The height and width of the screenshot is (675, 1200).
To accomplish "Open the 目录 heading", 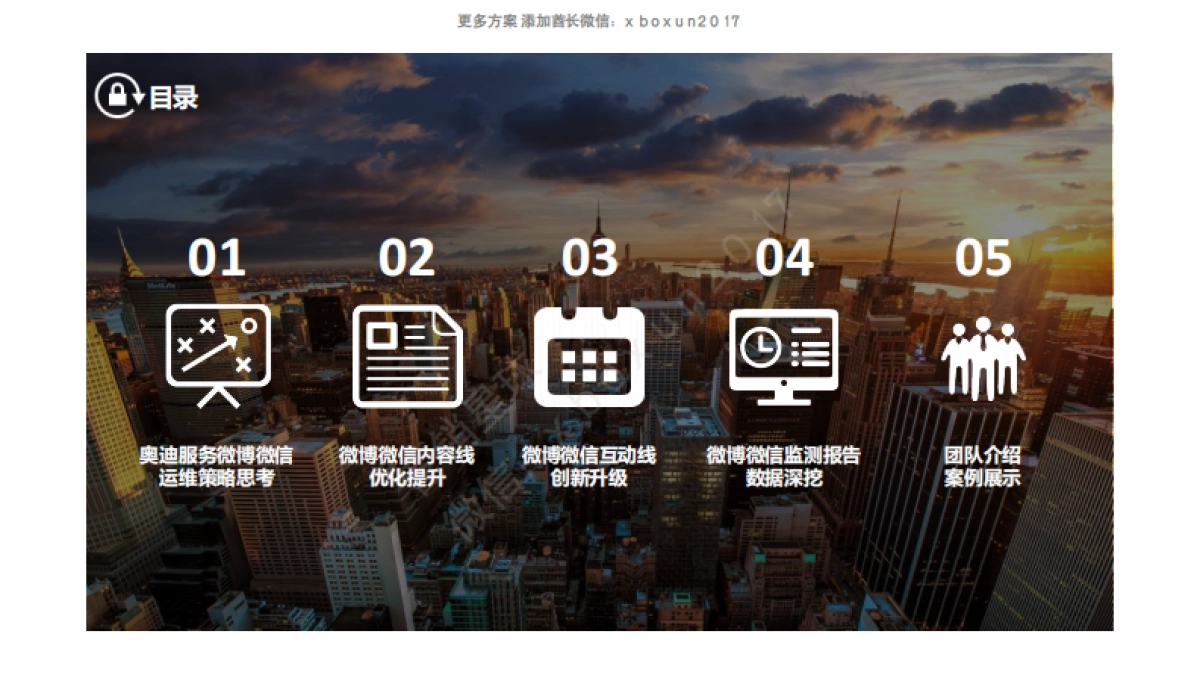I will pyautogui.click(x=173, y=97).
